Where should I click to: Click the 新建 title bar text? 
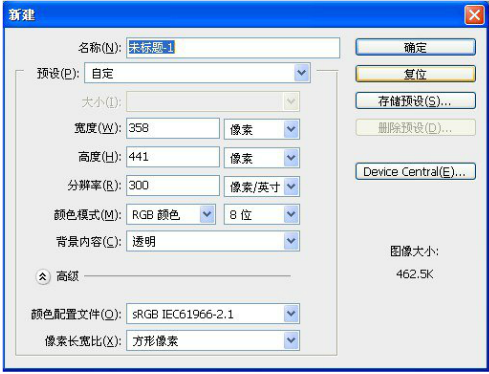[22, 15]
